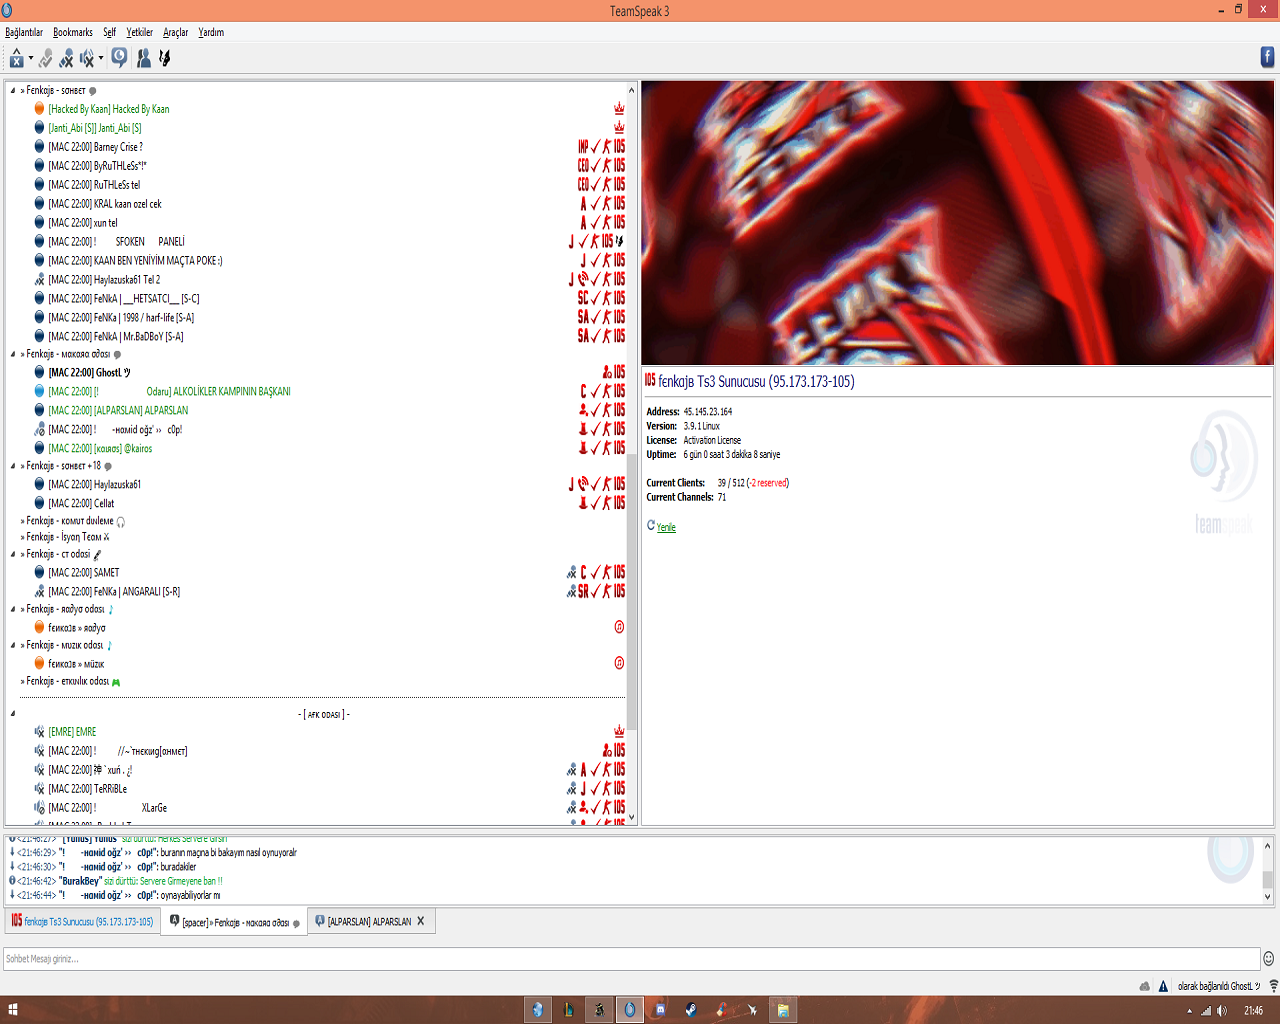Click the cloud sync icon in status bar
This screenshot has width=1280, height=1024.
click(x=1145, y=986)
